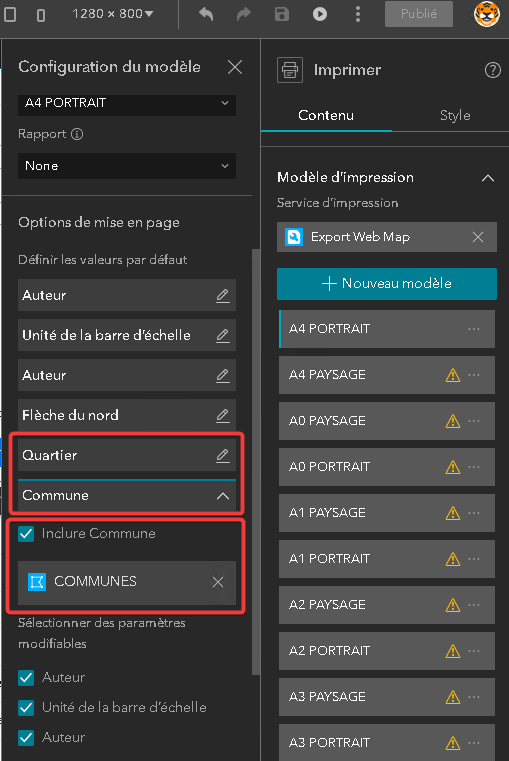Collapse the Commune section chevron
The height and width of the screenshot is (761, 509).
[x=223, y=496]
